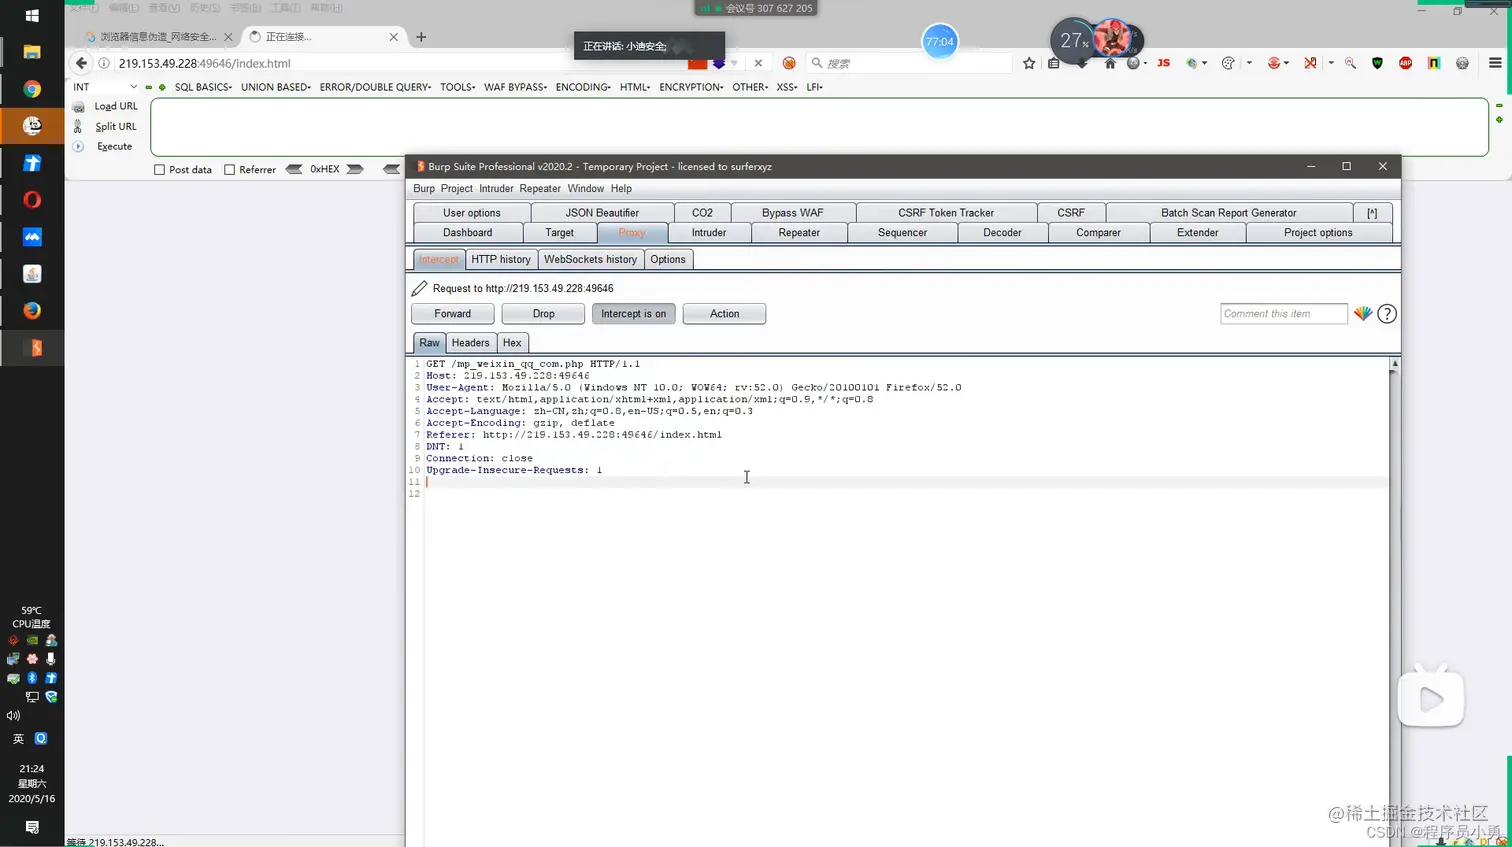Click the Burp highlight color picker icon
The height and width of the screenshot is (847, 1512).
[1363, 314]
